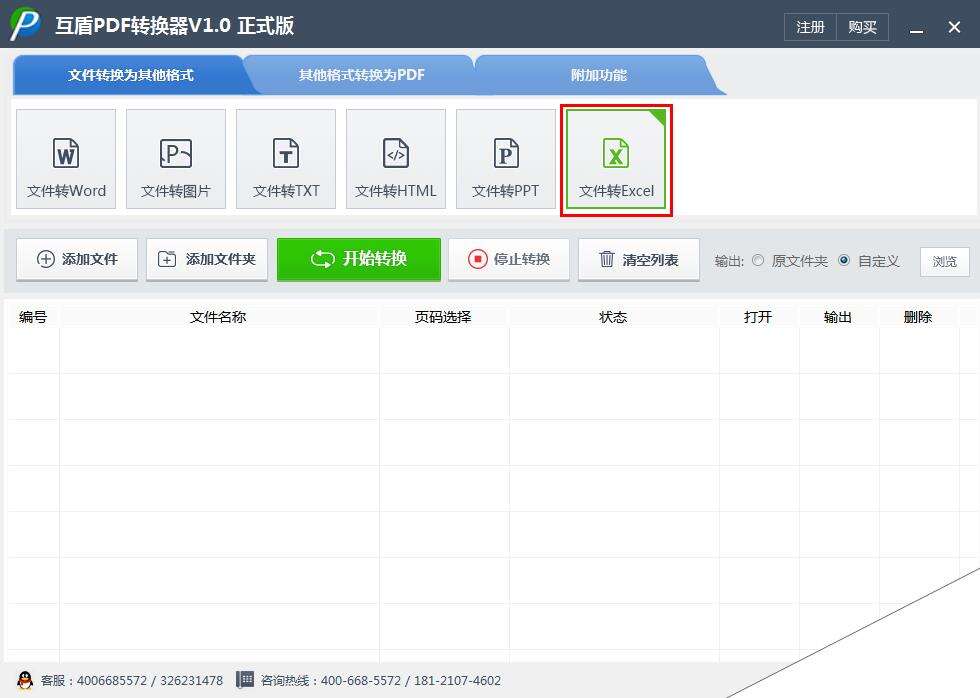Image resolution: width=980 pixels, height=698 pixels.
Task: Click the QQ penguin customer service icon
Action: coord(25,680)
